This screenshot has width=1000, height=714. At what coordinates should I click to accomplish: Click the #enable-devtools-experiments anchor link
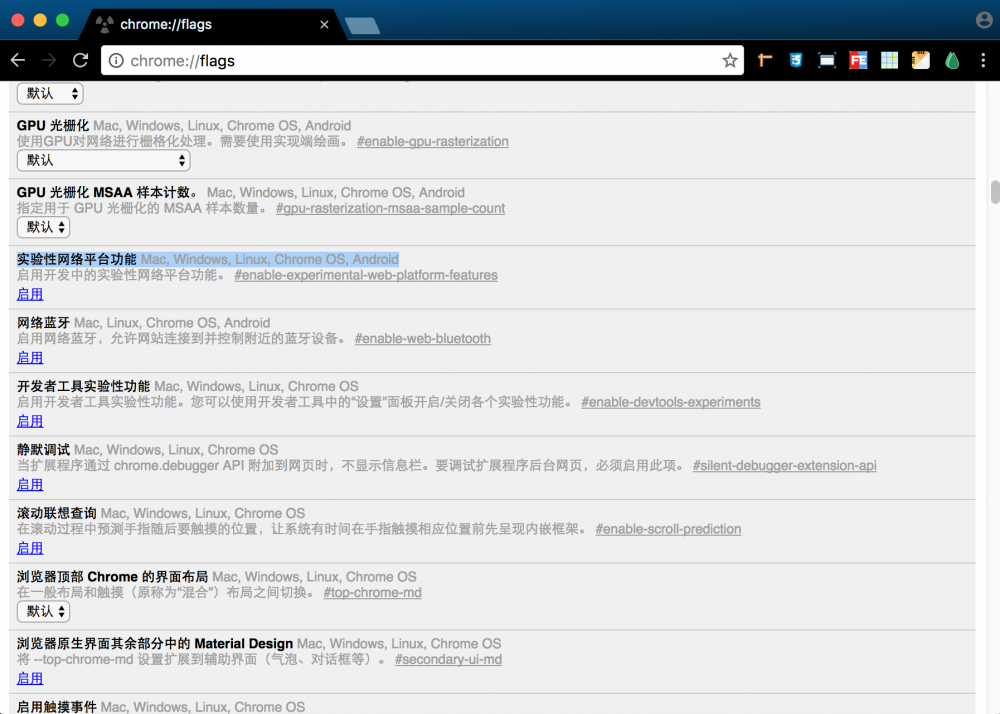coord(671,402)
